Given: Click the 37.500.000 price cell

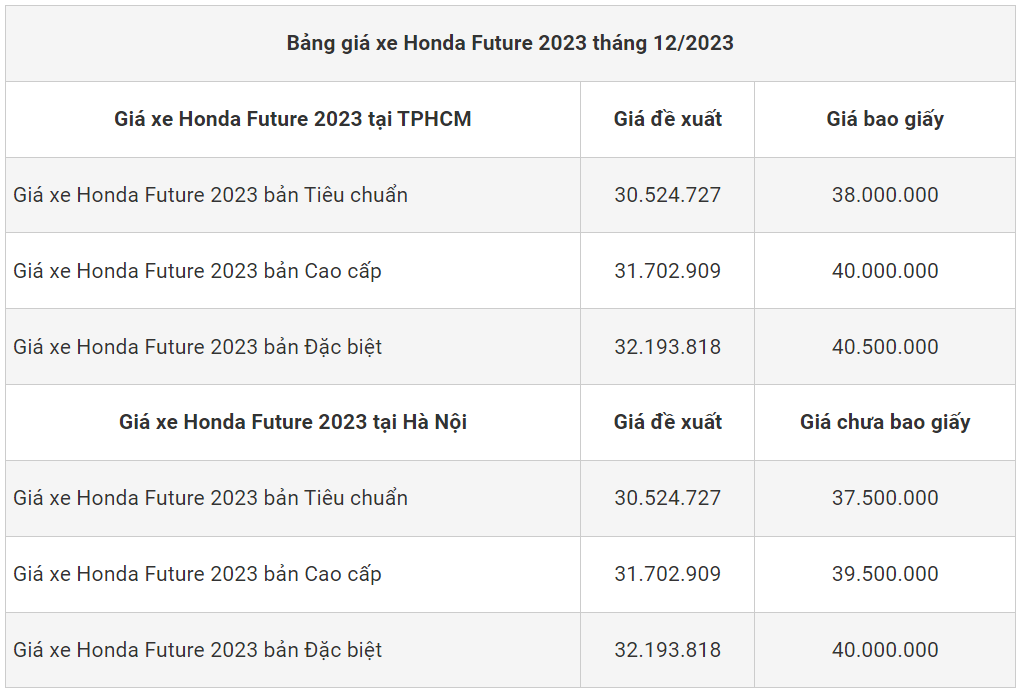Looking at the screenshot, I should 885,498.
